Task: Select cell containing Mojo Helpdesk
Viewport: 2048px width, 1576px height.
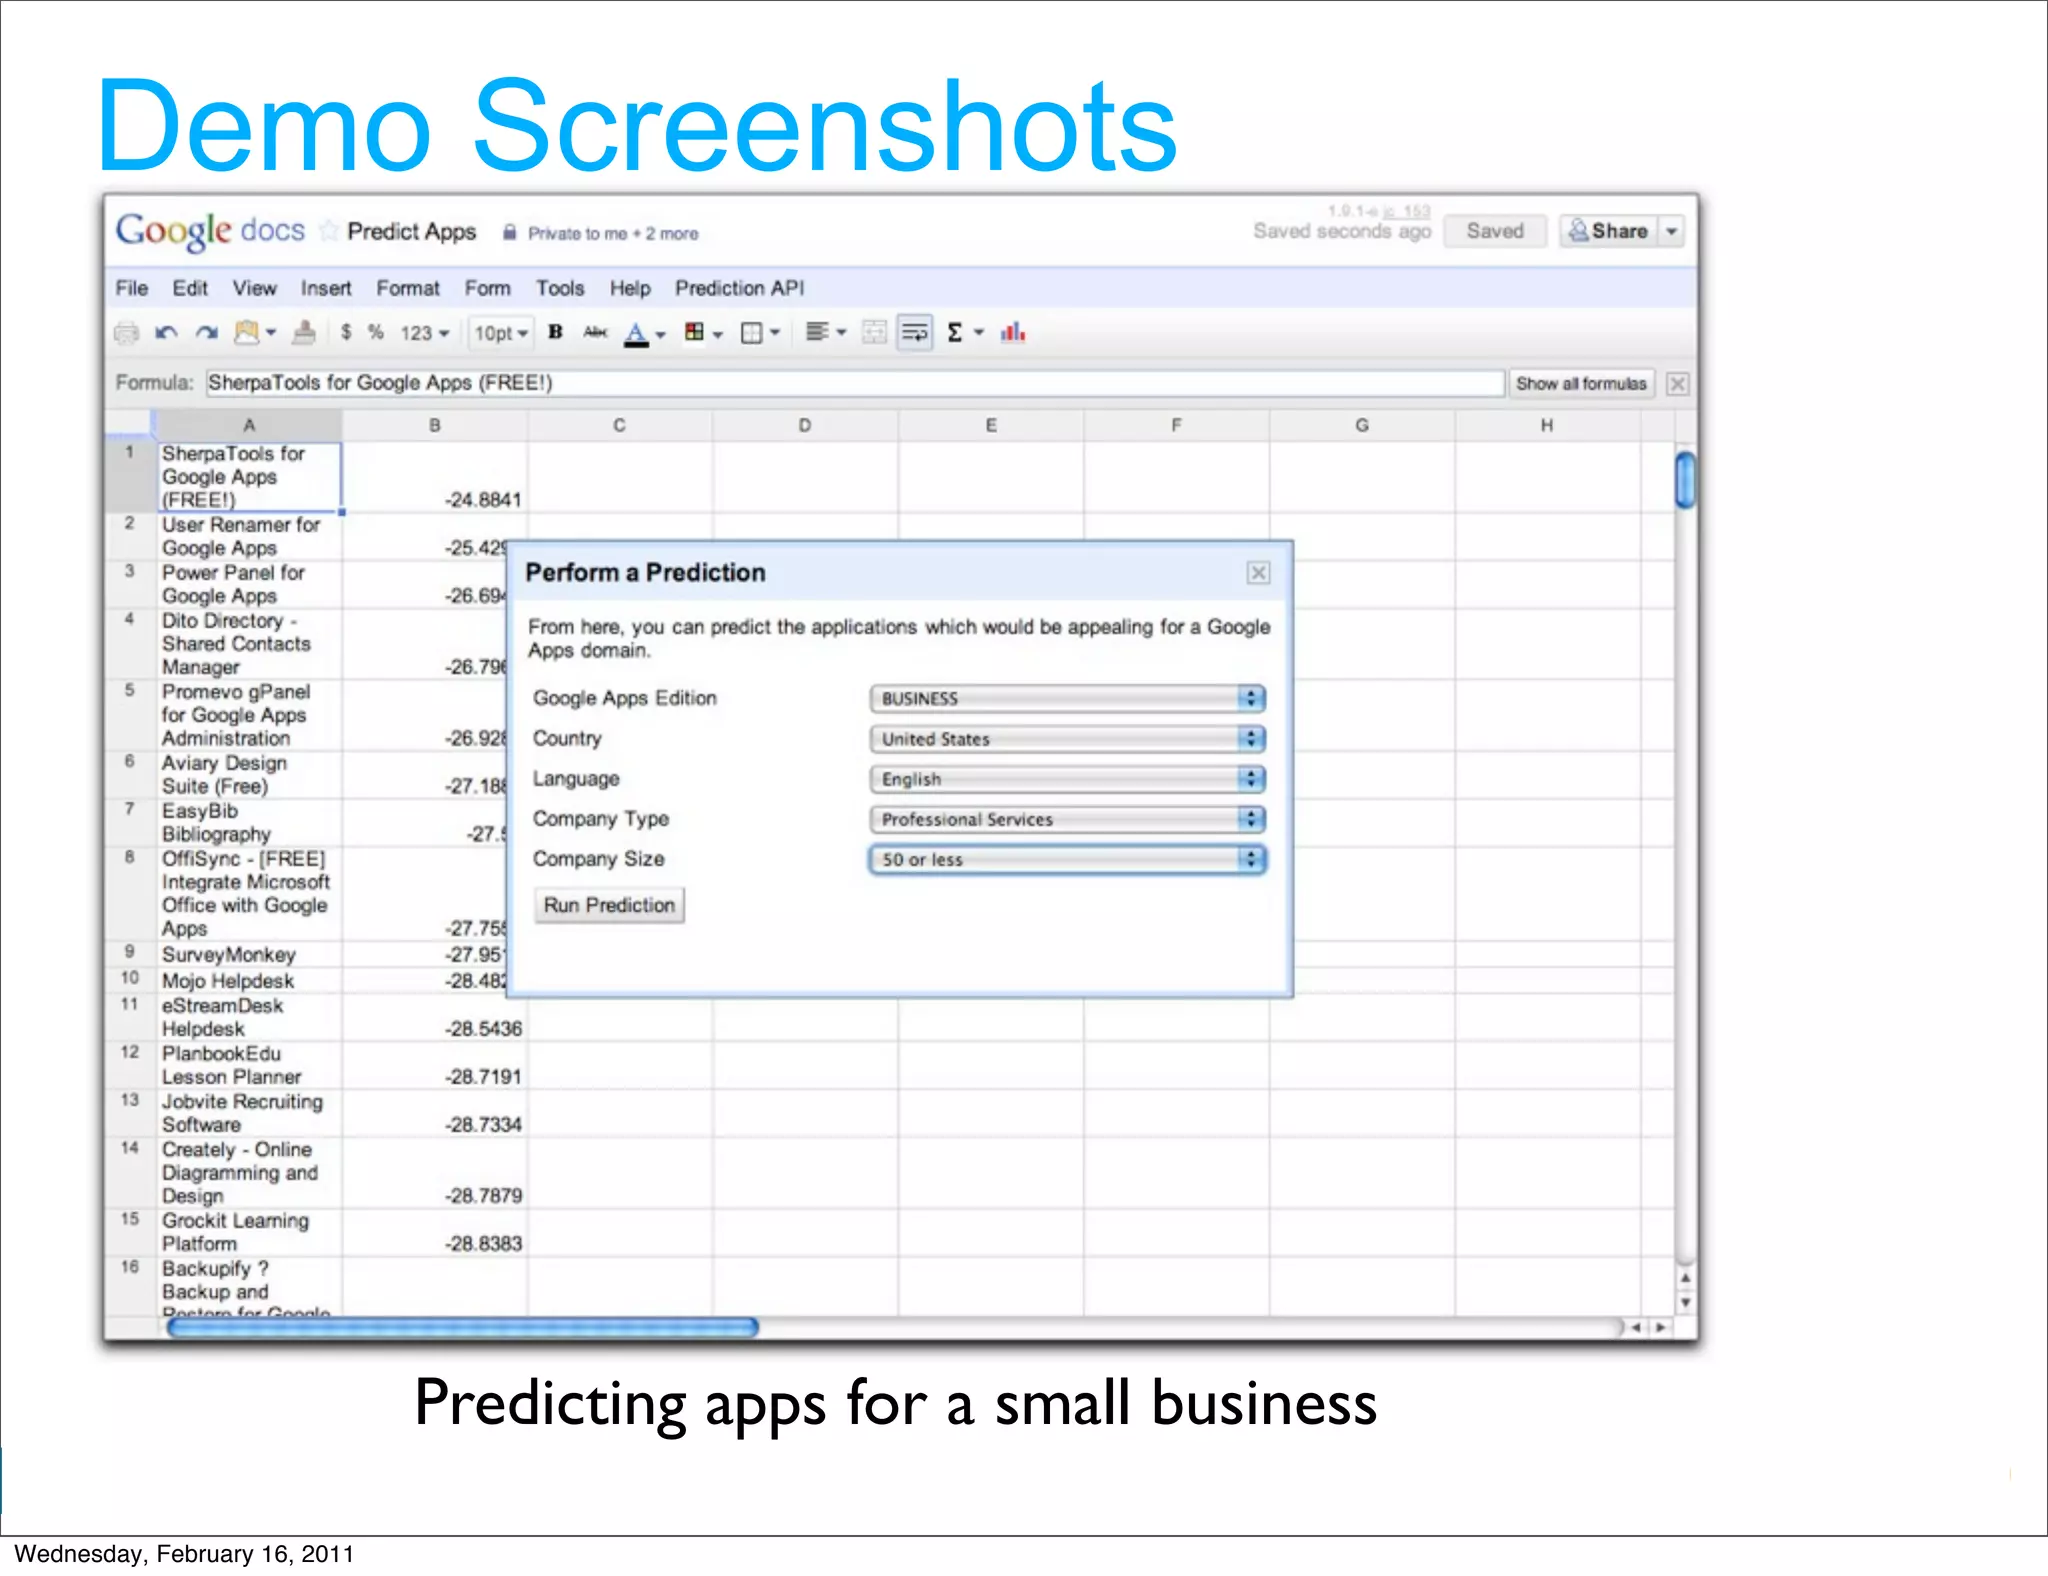Action: (x=250, y=980)
